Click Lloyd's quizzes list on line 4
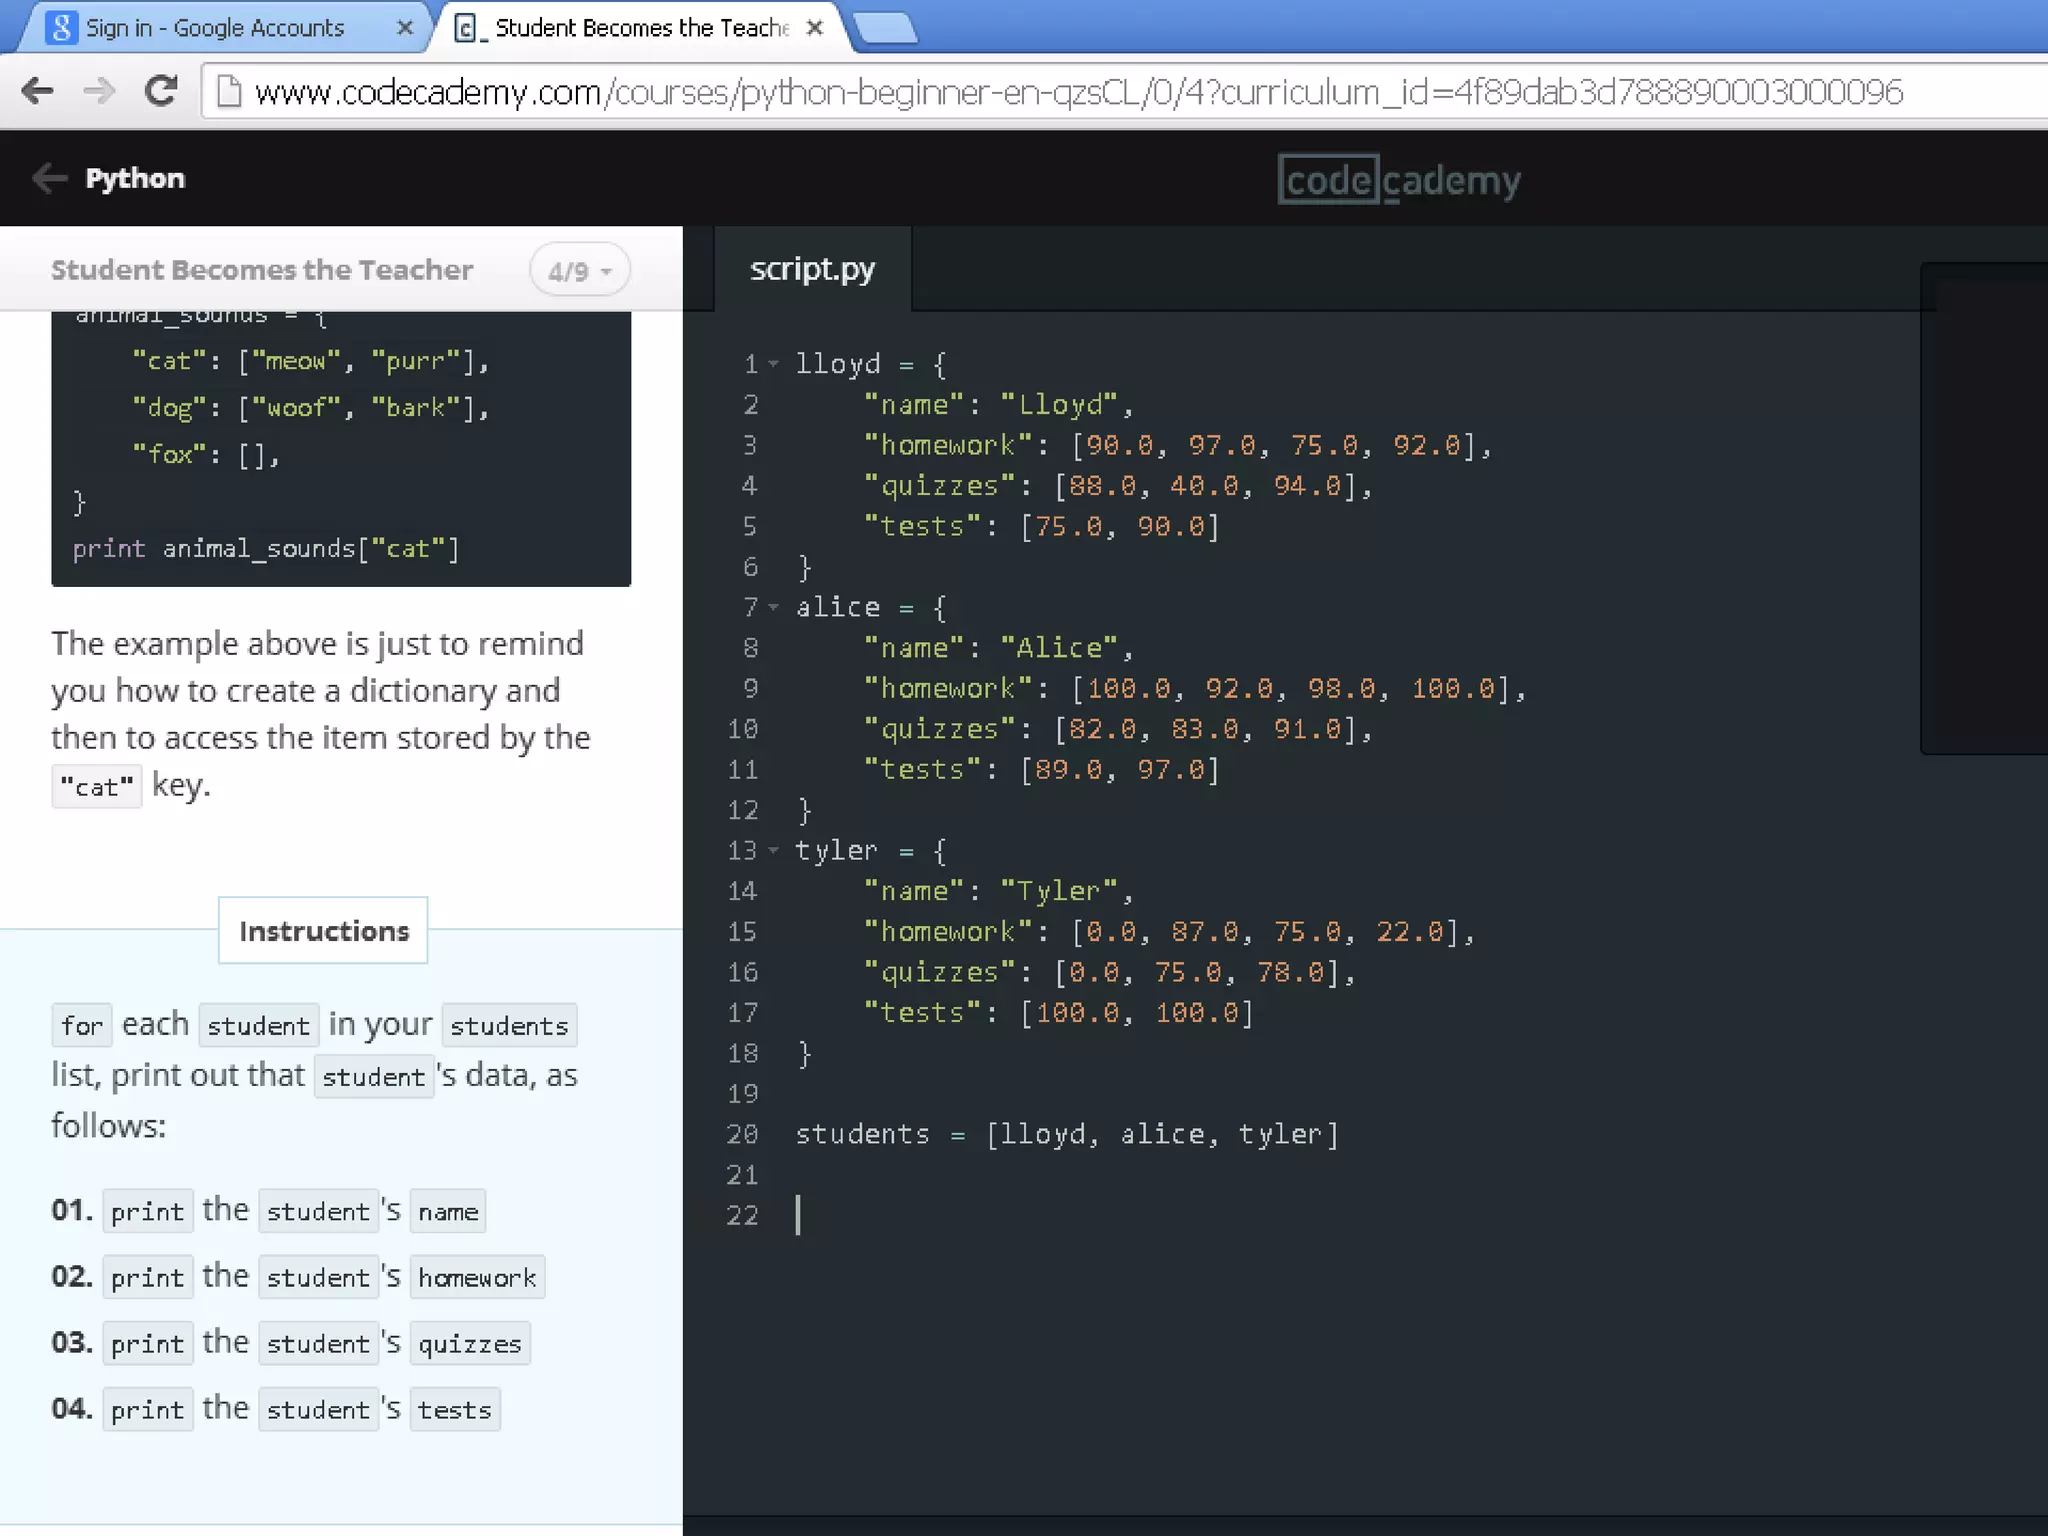The height and width of the screenshot is (1536, 2048). tap(1118, 486)
